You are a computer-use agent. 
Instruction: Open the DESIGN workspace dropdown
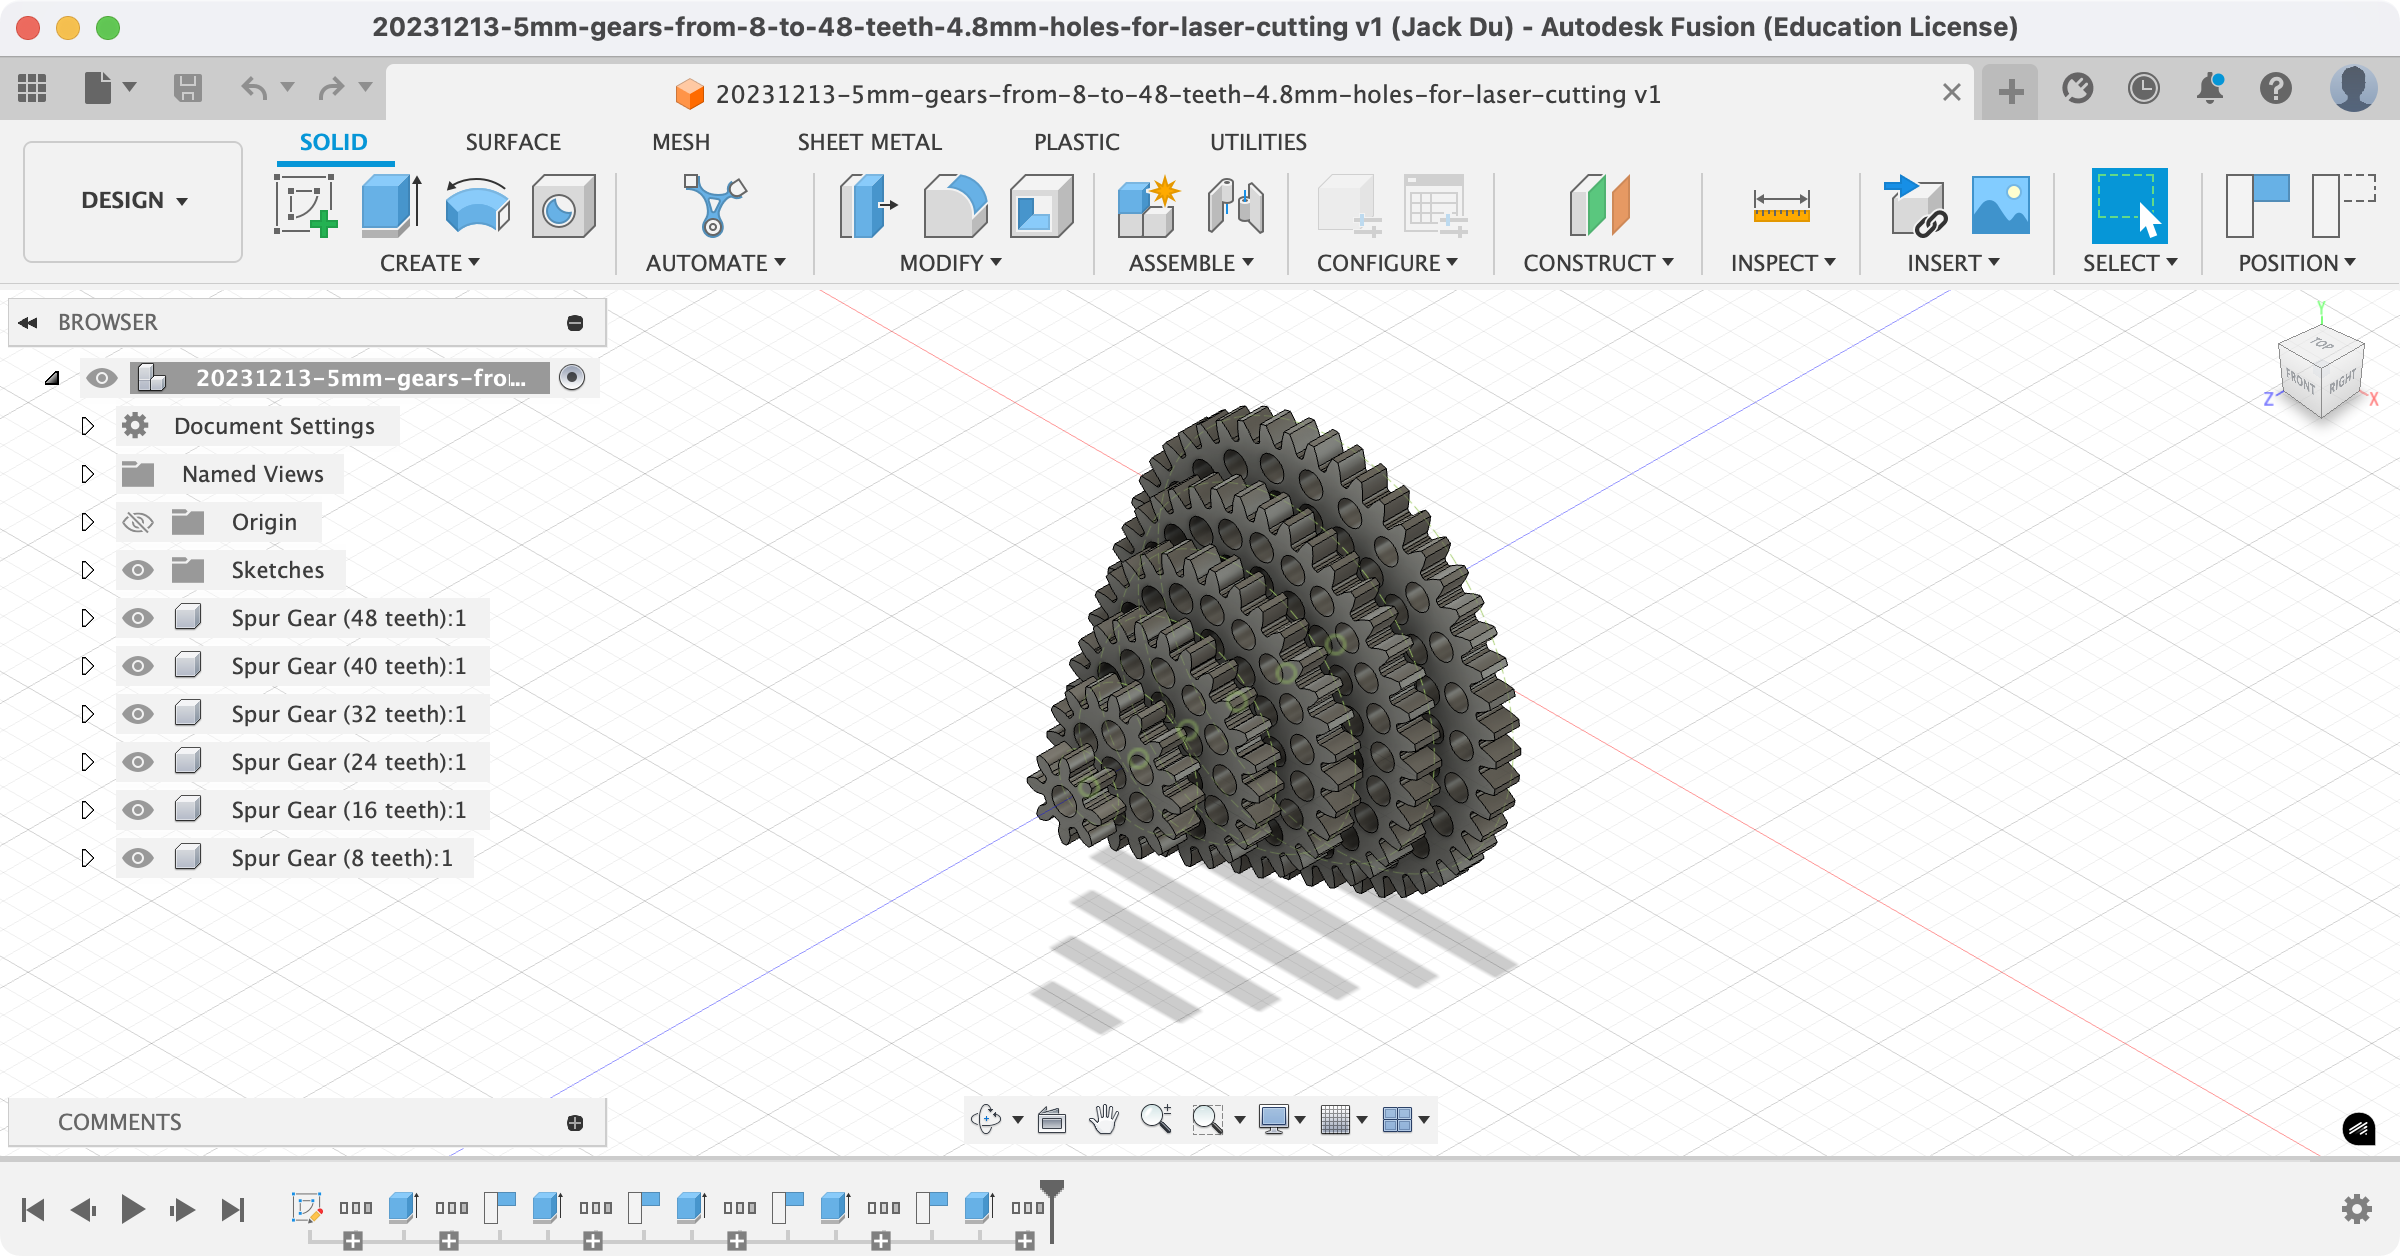coord(133,201)
